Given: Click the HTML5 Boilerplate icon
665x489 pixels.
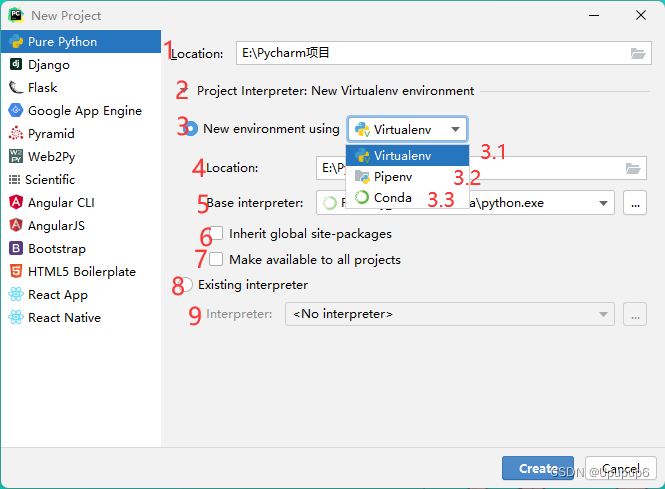Looking at the screenshot, I should [16, 271].
